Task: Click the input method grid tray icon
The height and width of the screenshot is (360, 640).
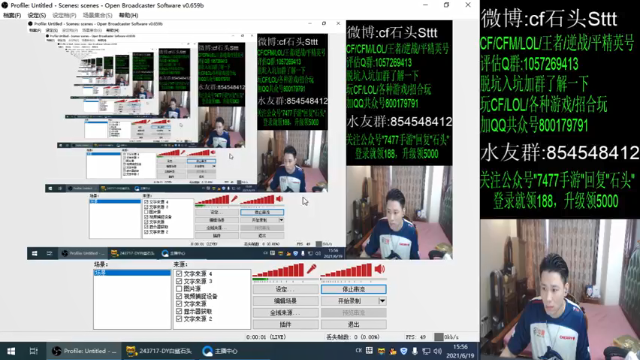Action: pyautogui.click(x=369, y=351)
